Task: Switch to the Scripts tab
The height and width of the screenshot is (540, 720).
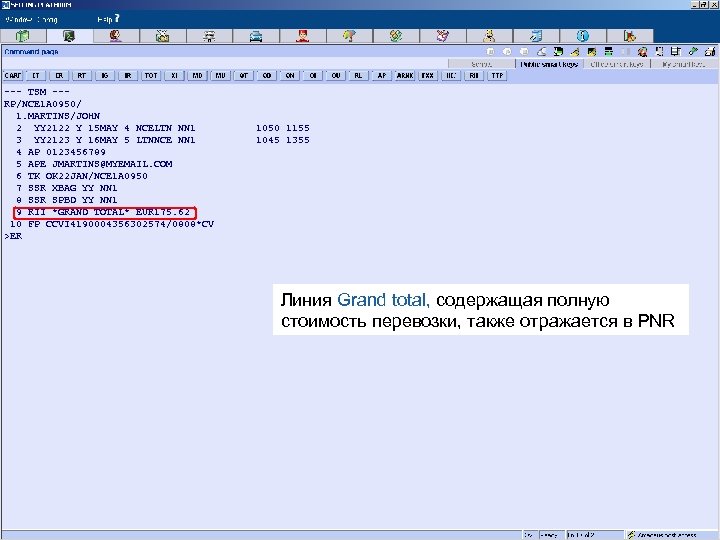Action: click(481, 64)
